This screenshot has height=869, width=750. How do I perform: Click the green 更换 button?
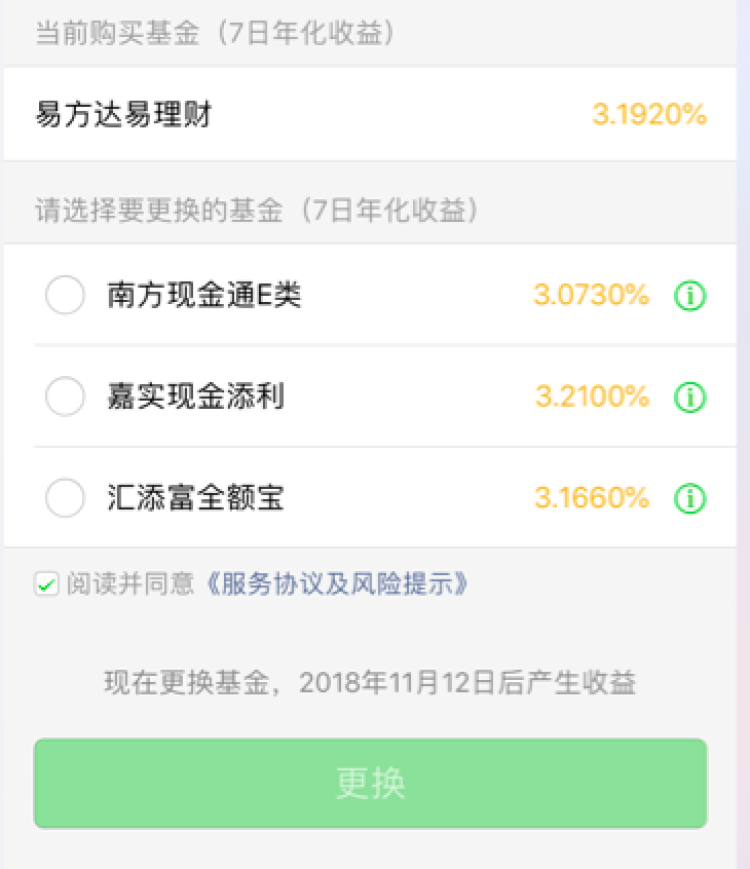coord(370,783)
